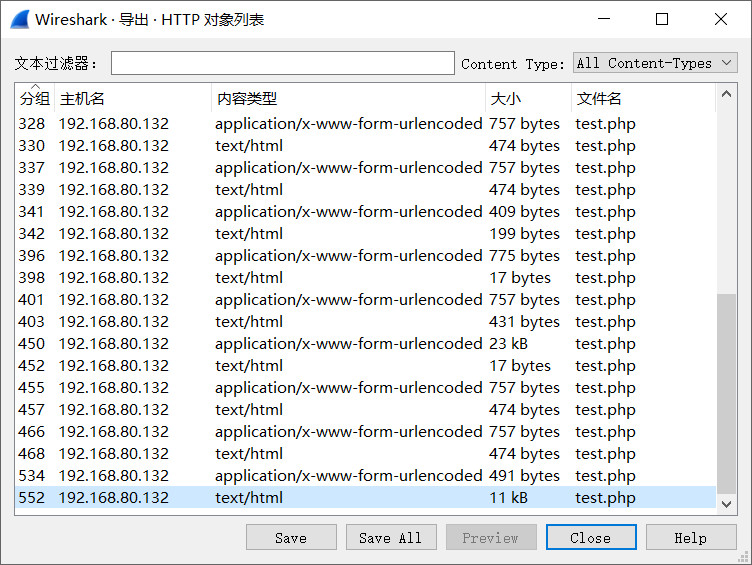The image size is (752, 565).
Task: Sort by the 主机名 column header
Action: point(132,98)
